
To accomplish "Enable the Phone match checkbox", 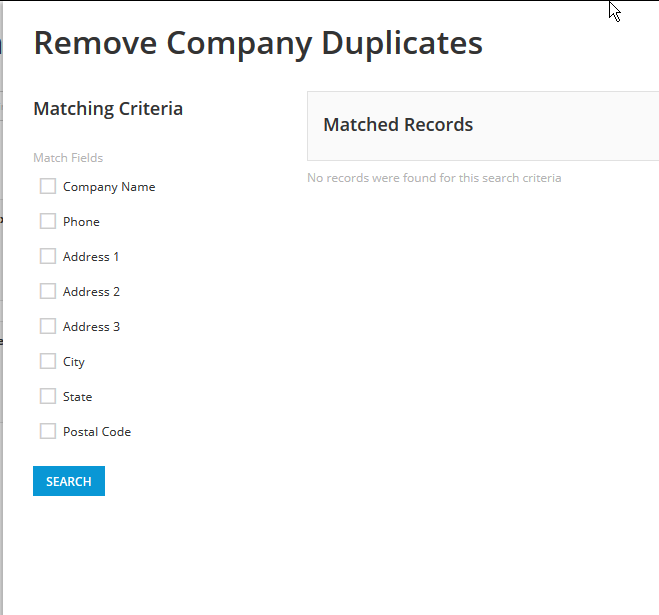I will [x=47, y=221].
